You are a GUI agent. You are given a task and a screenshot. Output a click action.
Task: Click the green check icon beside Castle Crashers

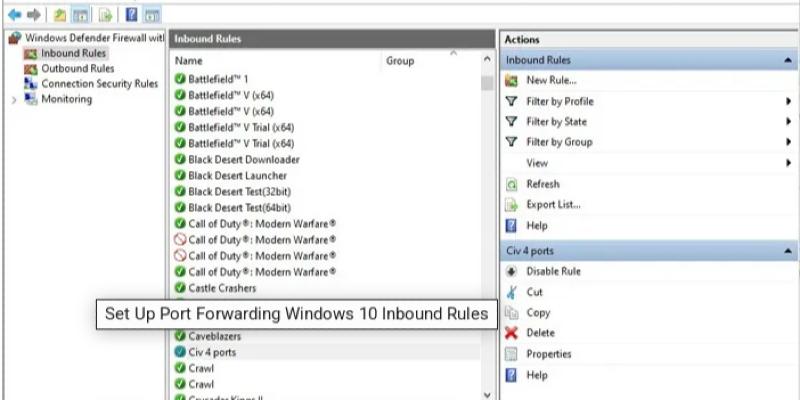click(x=180, y=288)
